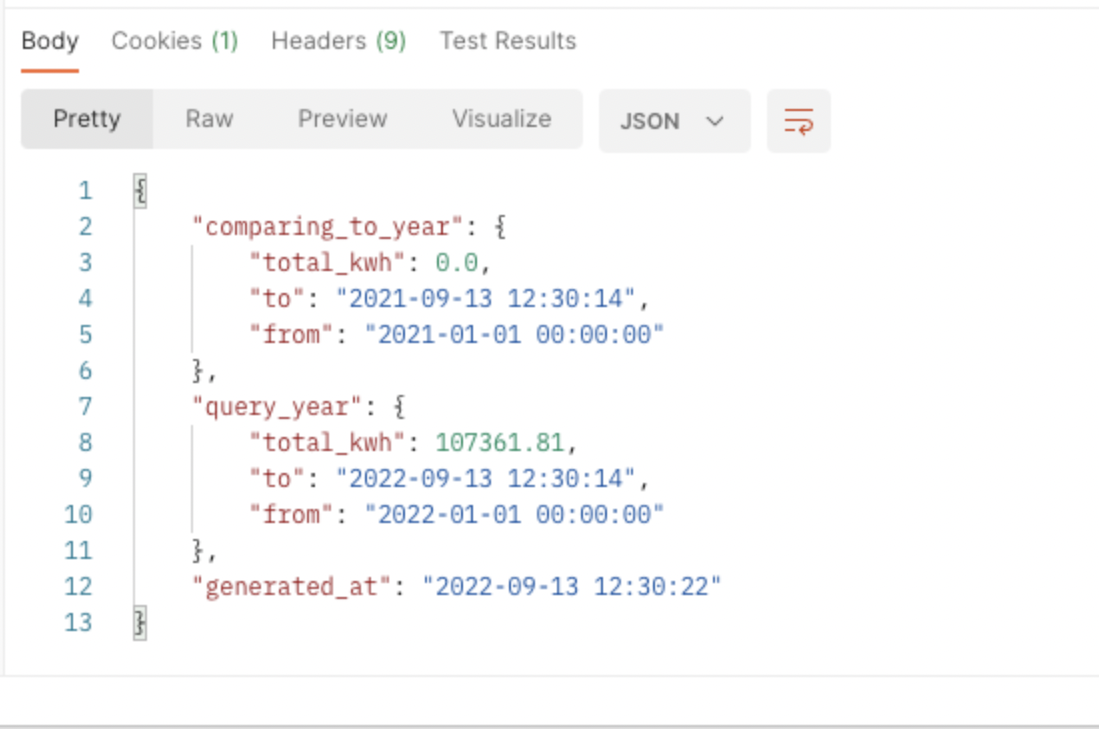Click line number 7 in the gutter

click(x=84, y=407)
